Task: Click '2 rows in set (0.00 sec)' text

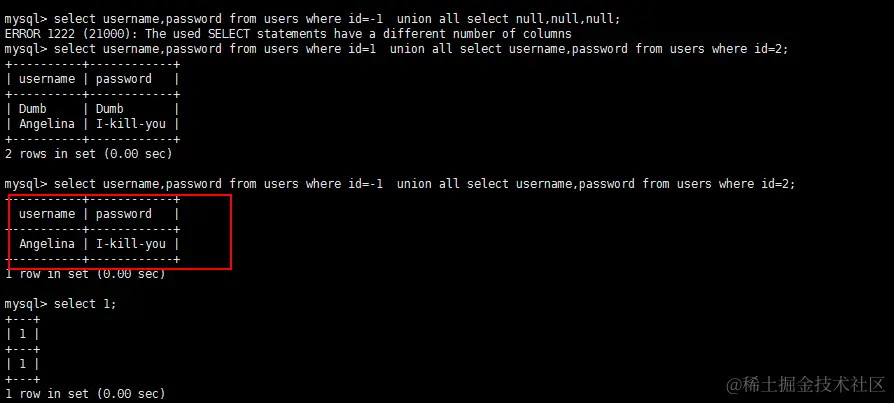Action: point(88,153)
